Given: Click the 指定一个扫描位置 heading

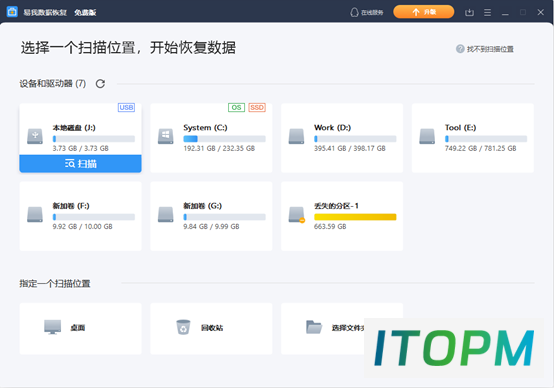Looking at the screenshot, I should pos(55,283).
